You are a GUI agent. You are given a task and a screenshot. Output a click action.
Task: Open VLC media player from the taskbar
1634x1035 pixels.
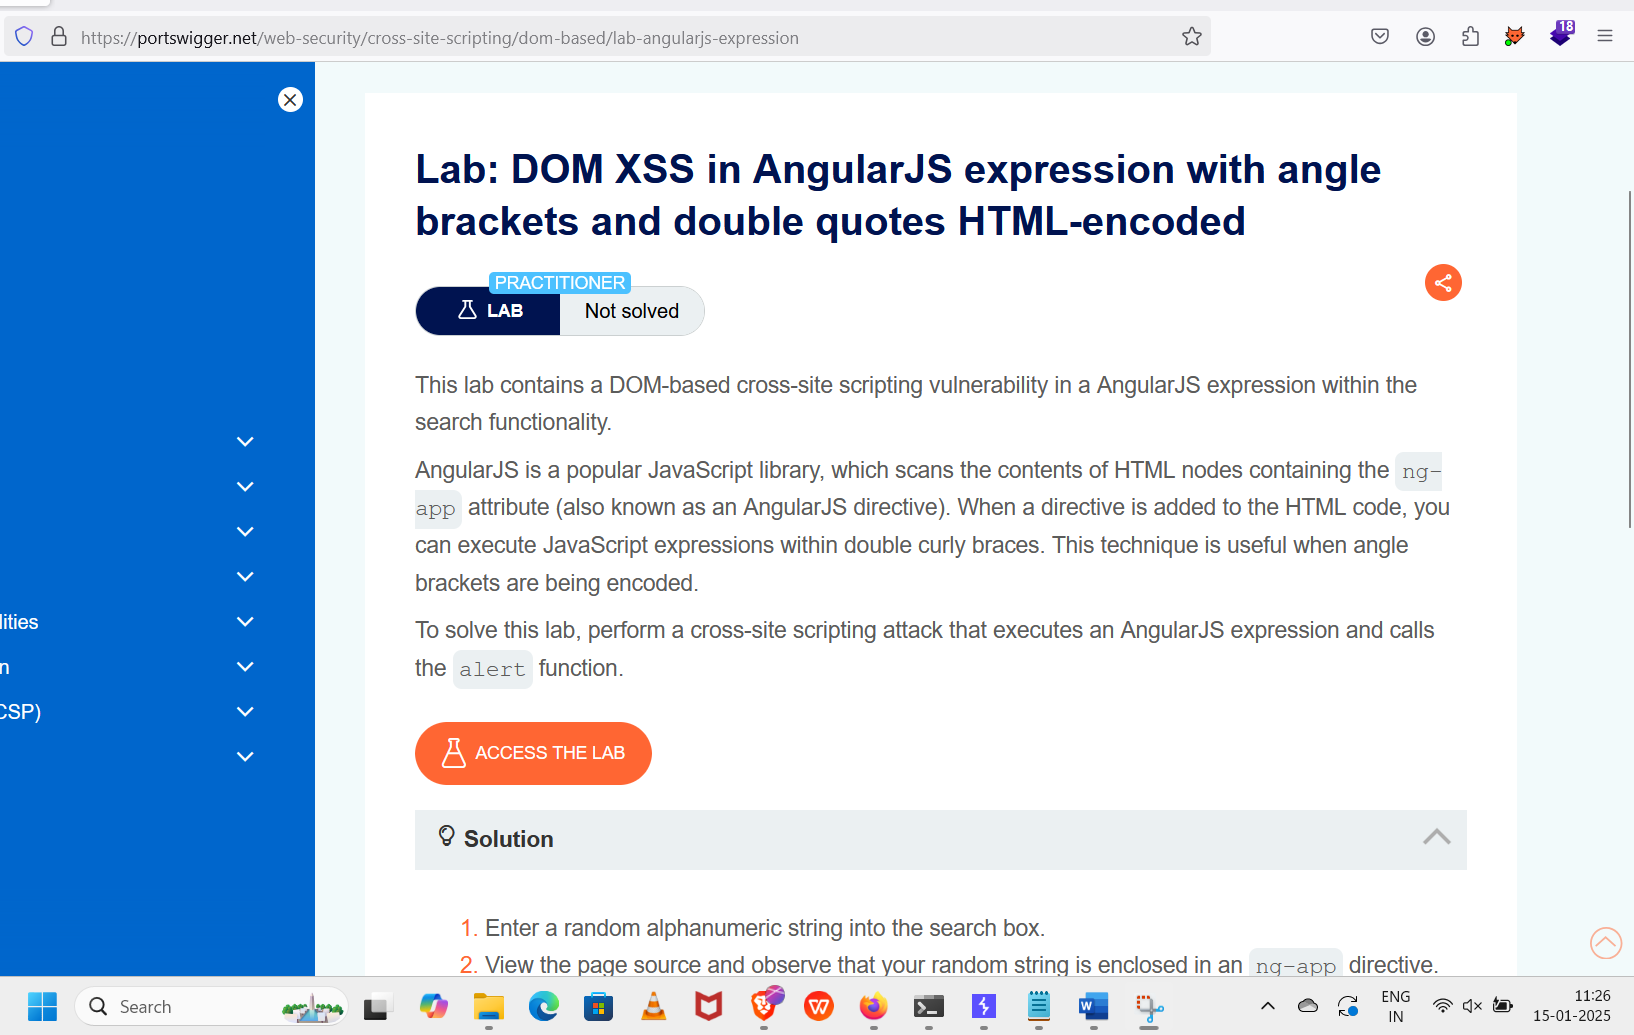pyautogui.click(x=653, y=1006)
